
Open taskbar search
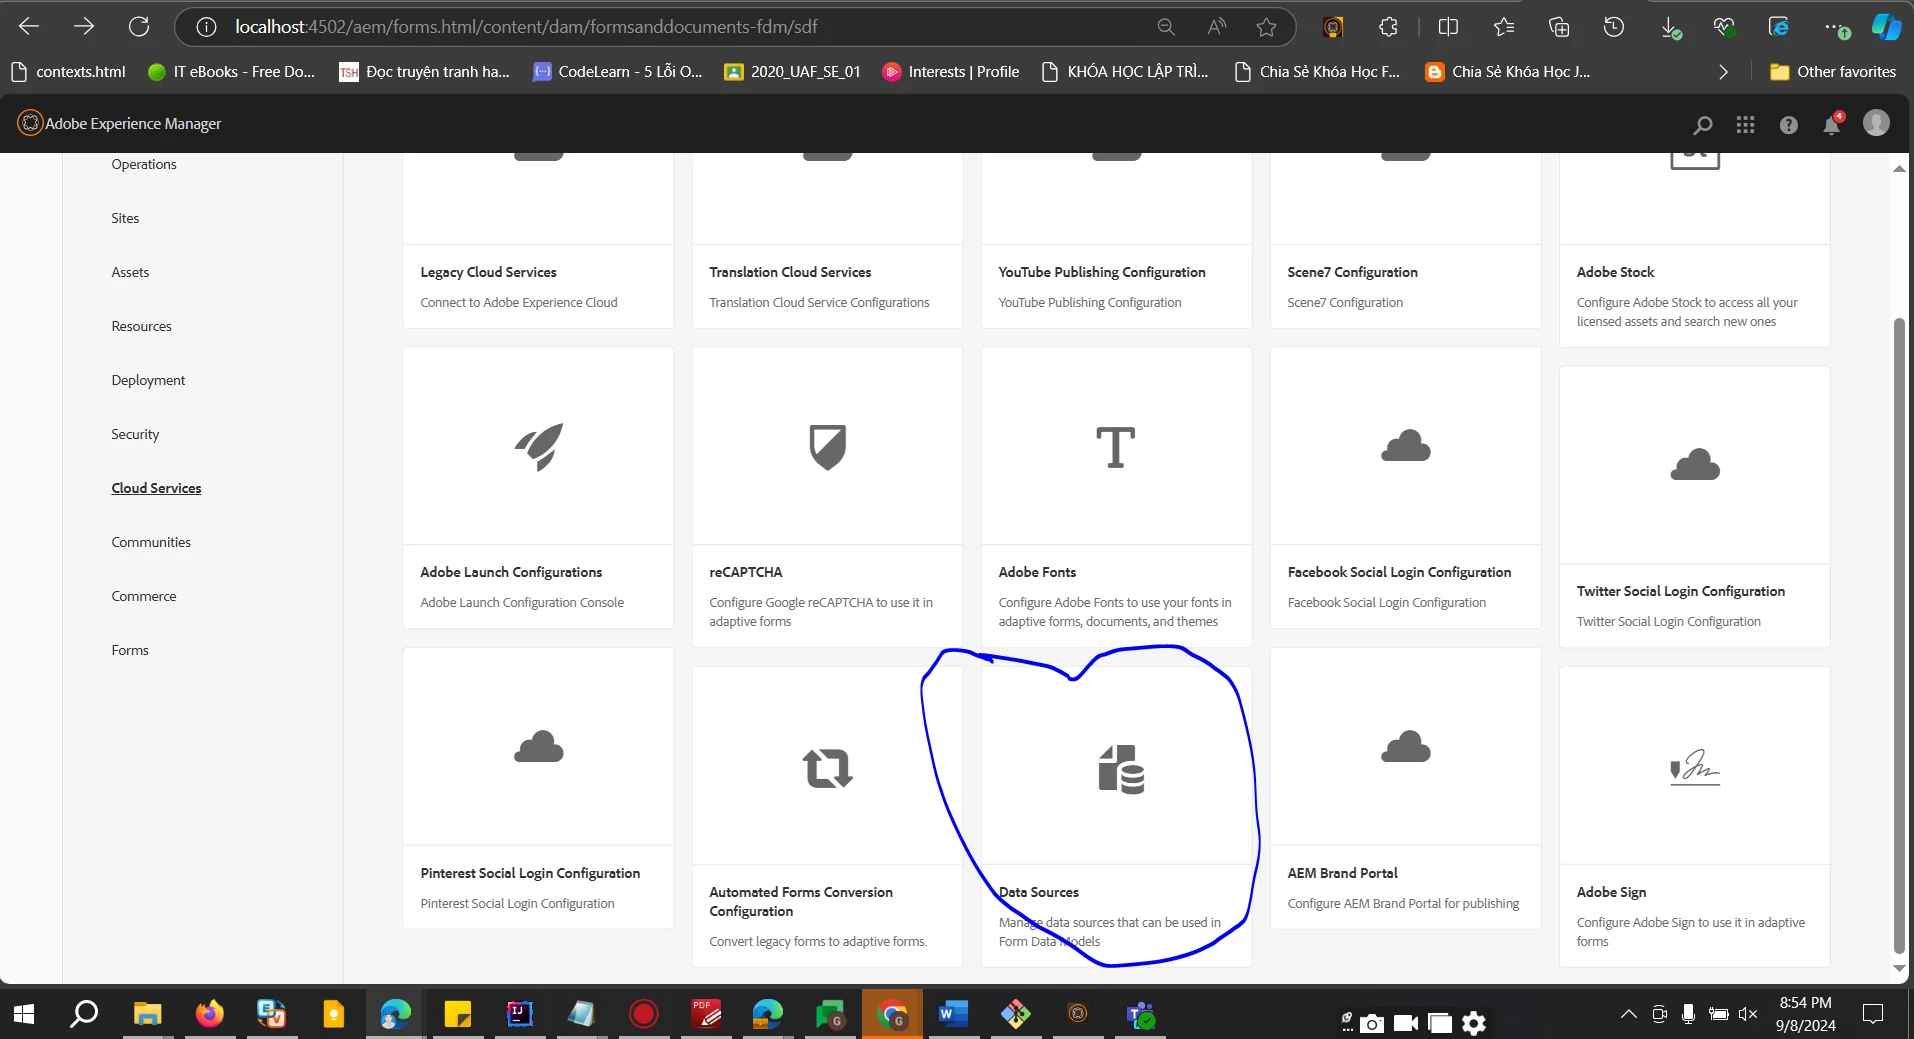pyautogui.click(x=85, y=1014)
